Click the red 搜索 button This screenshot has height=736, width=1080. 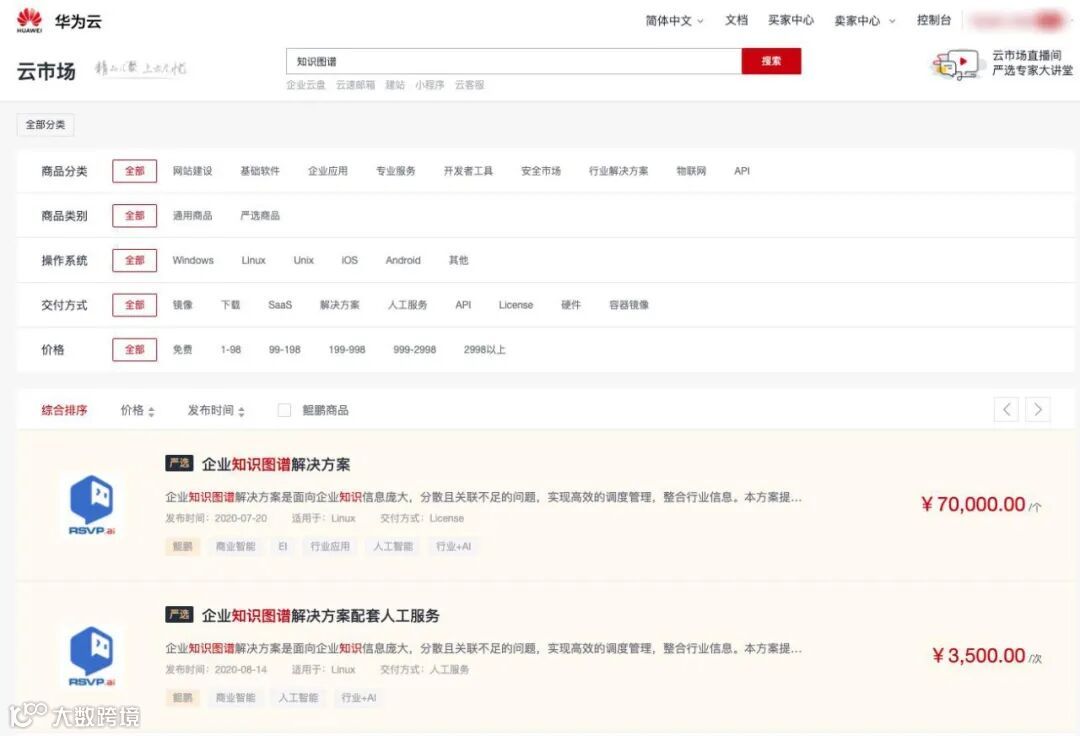[771, 61]
